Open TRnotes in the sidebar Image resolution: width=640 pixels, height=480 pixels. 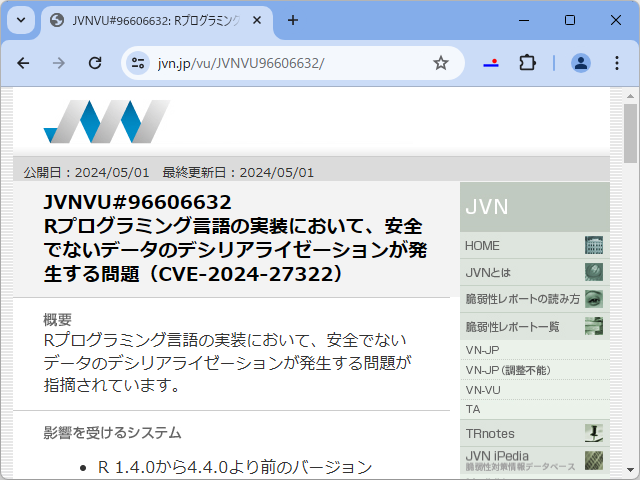(x=535, y=433)
